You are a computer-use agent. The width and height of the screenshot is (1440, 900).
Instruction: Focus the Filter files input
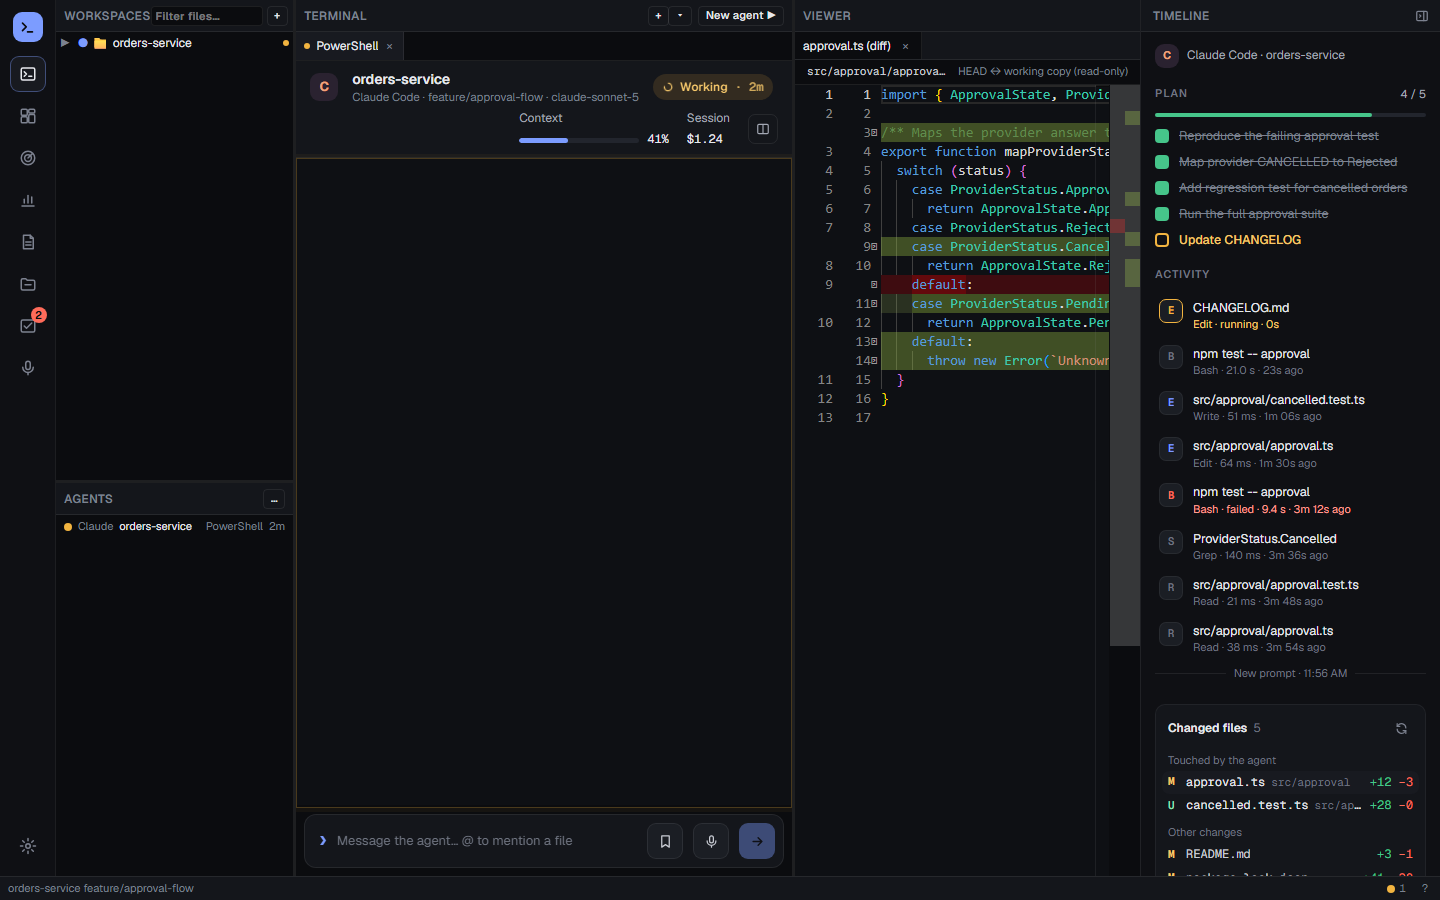[206, 16]
